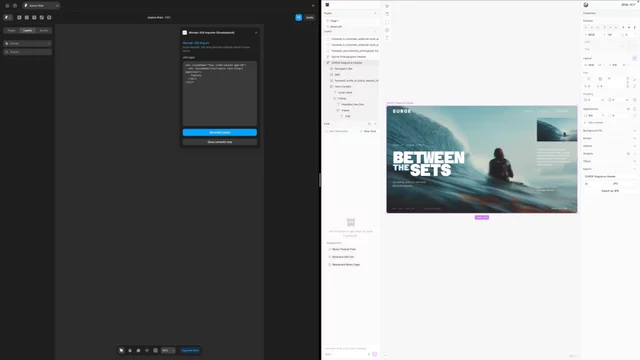Click the Framer project browser tab
This screenshot has height=360, width=640.
(x=41, y=6)
